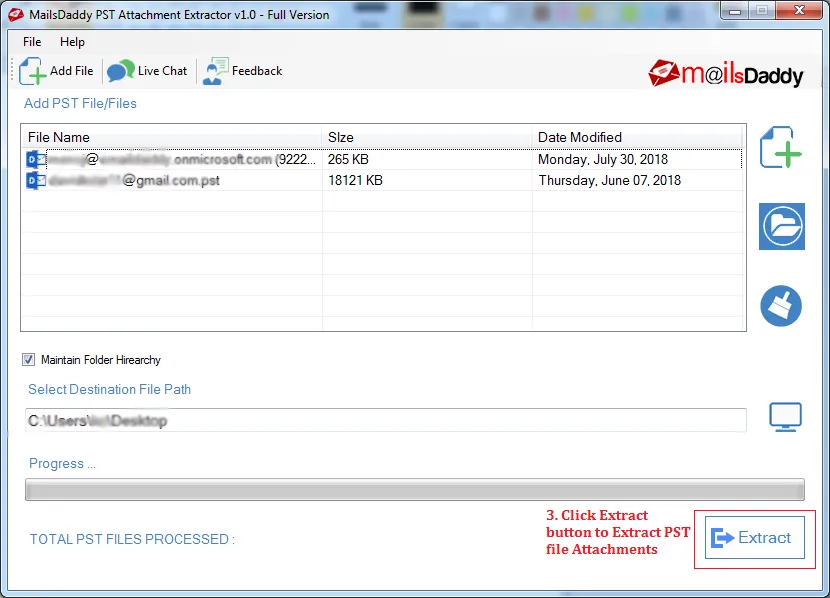Click the monitor icon to browse destination
Screen dimensions: 830x598
pos(786,416)
